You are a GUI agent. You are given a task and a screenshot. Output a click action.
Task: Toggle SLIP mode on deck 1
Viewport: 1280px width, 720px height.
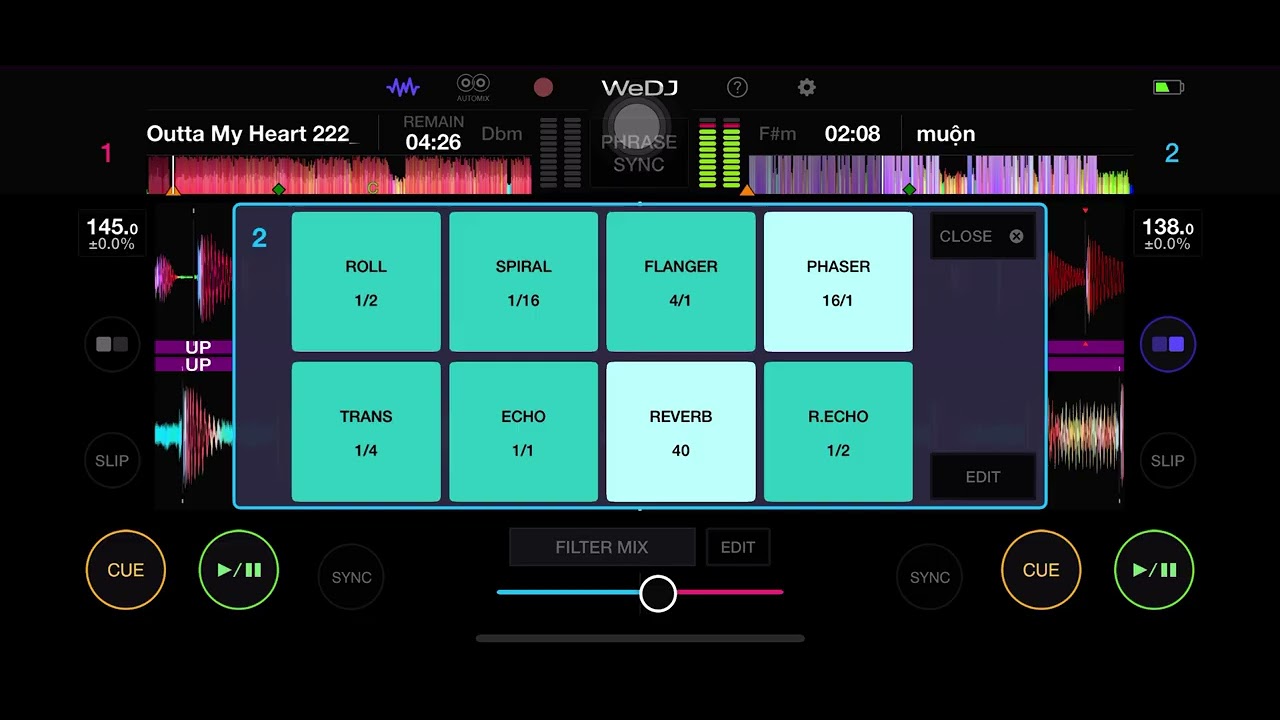112,460
